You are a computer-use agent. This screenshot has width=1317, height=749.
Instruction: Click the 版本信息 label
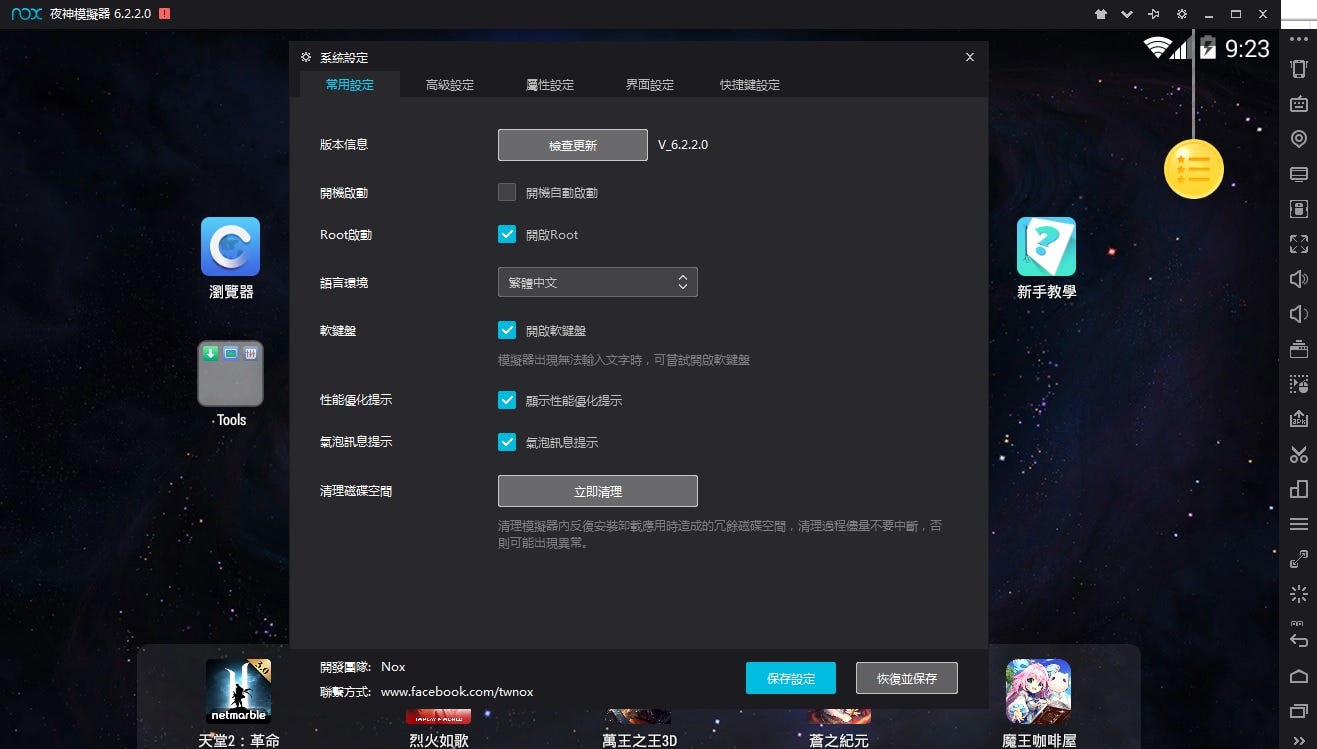click(344, 144)
